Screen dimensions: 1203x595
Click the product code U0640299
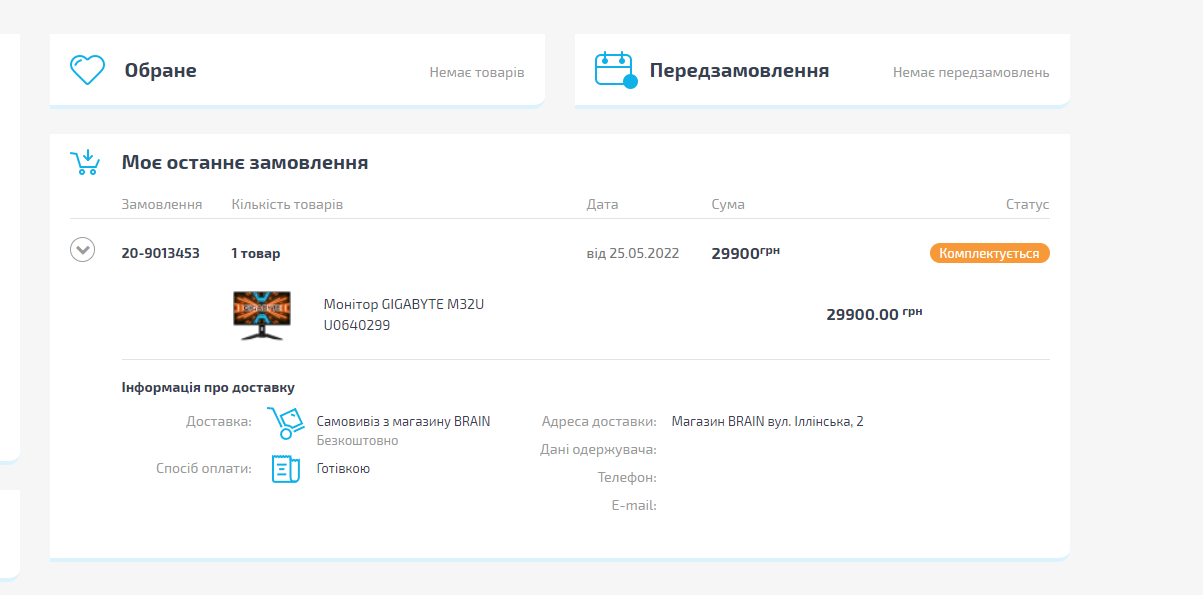coord(356,325)
